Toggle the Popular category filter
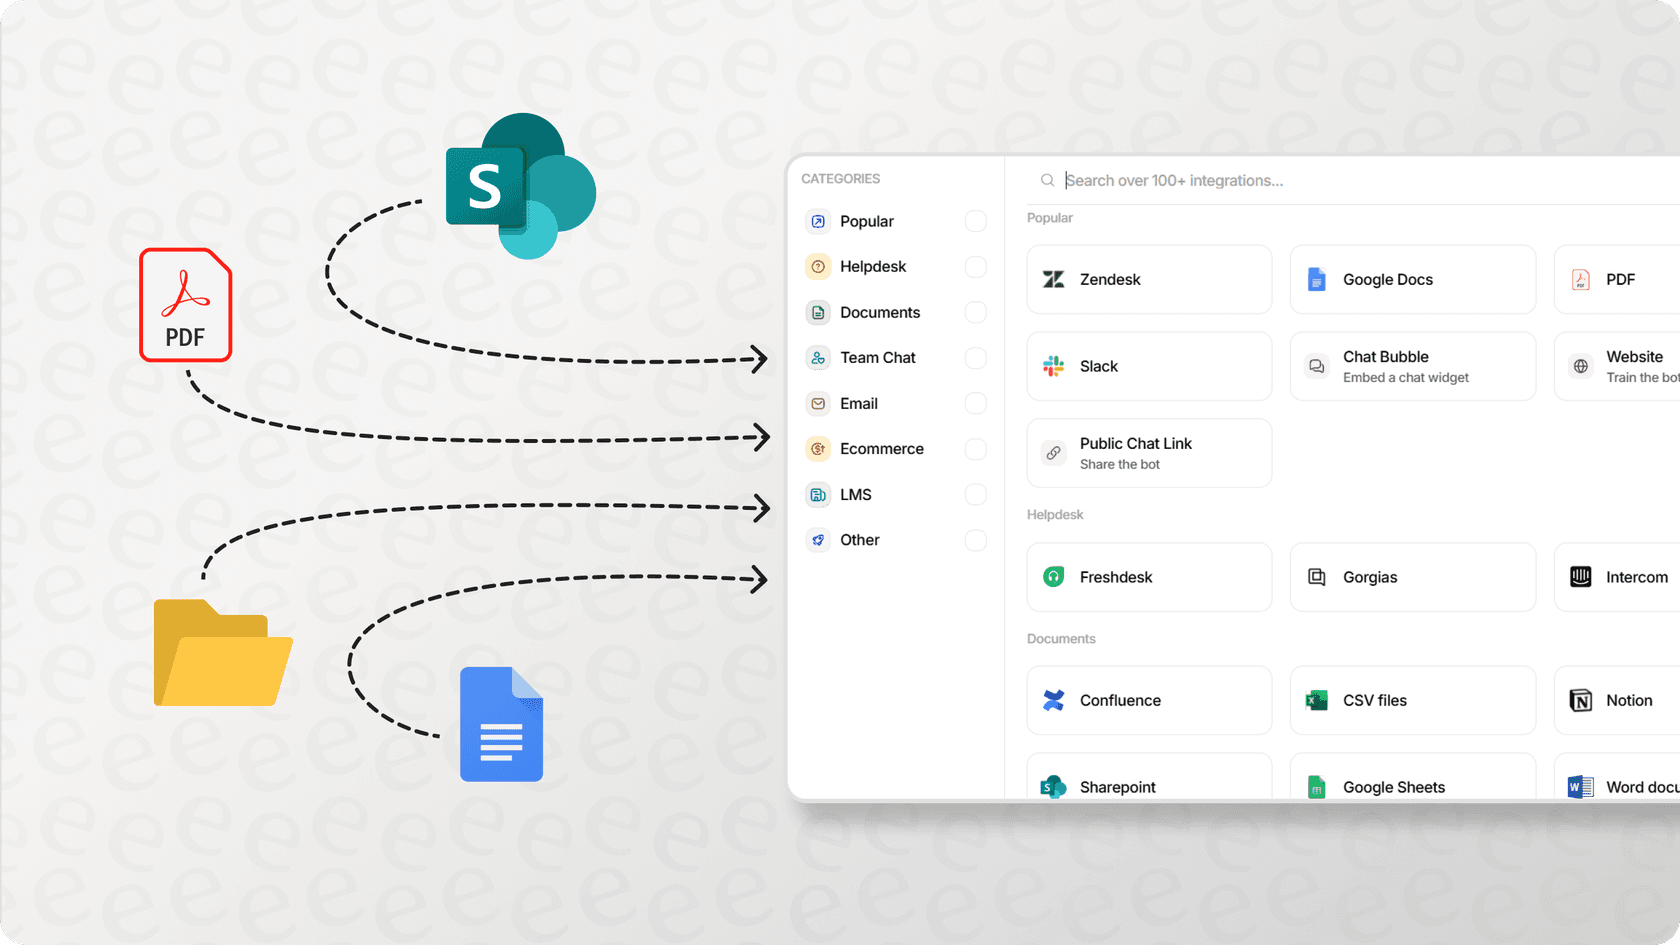 [x=975, y=221]
